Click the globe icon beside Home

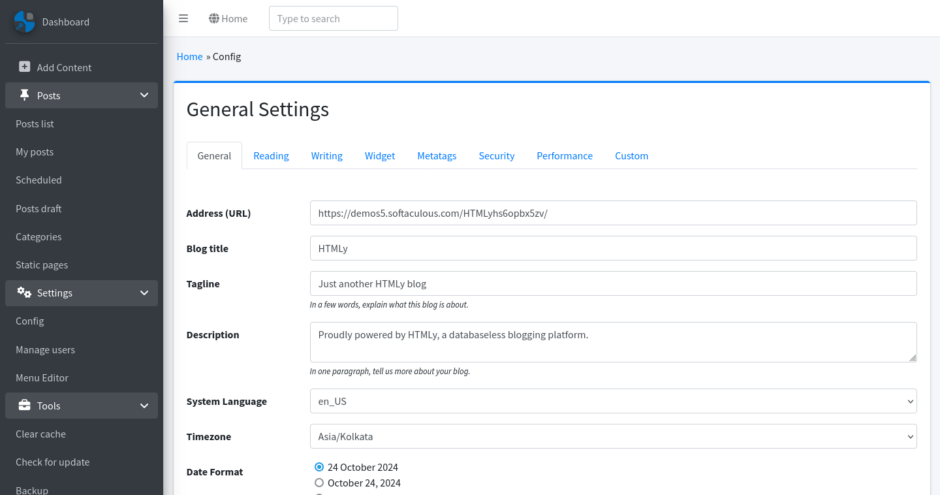point(214,18)
